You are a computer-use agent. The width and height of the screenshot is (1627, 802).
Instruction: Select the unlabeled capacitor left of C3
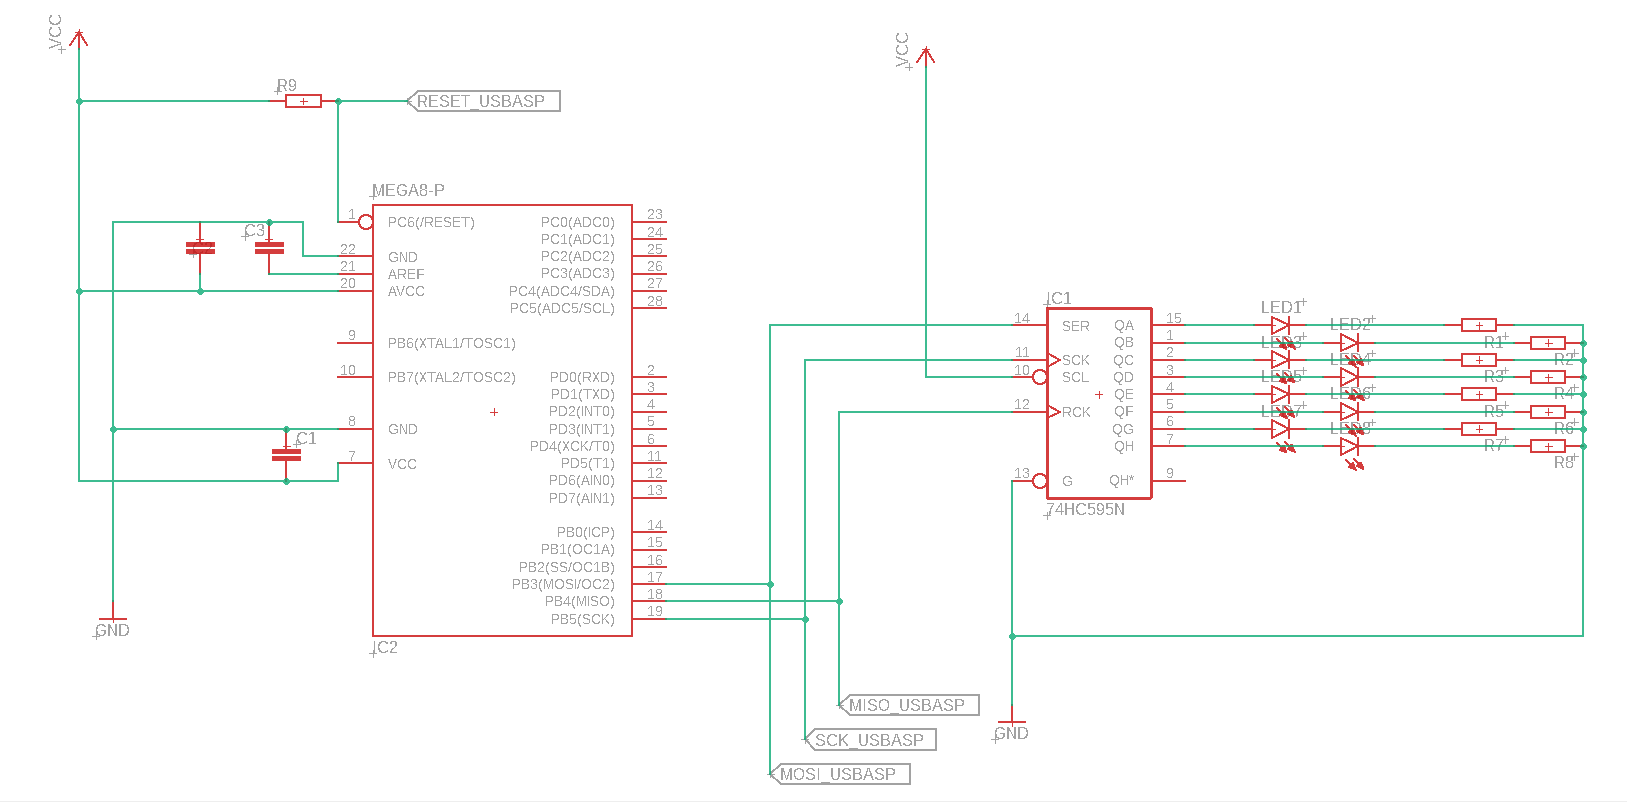201,247
